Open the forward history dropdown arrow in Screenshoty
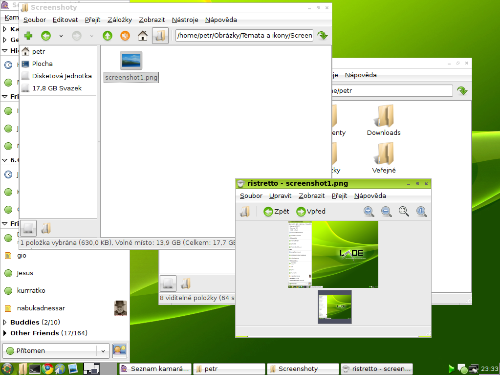 click(91, 36)
